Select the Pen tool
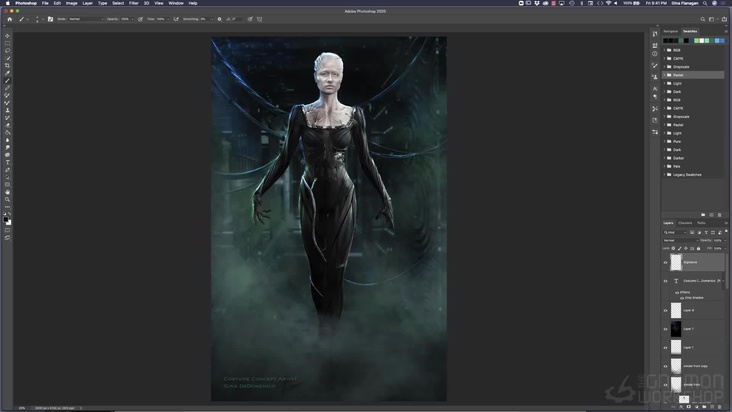The width and height of the screenshot is (732, 412). pos(7,170)
